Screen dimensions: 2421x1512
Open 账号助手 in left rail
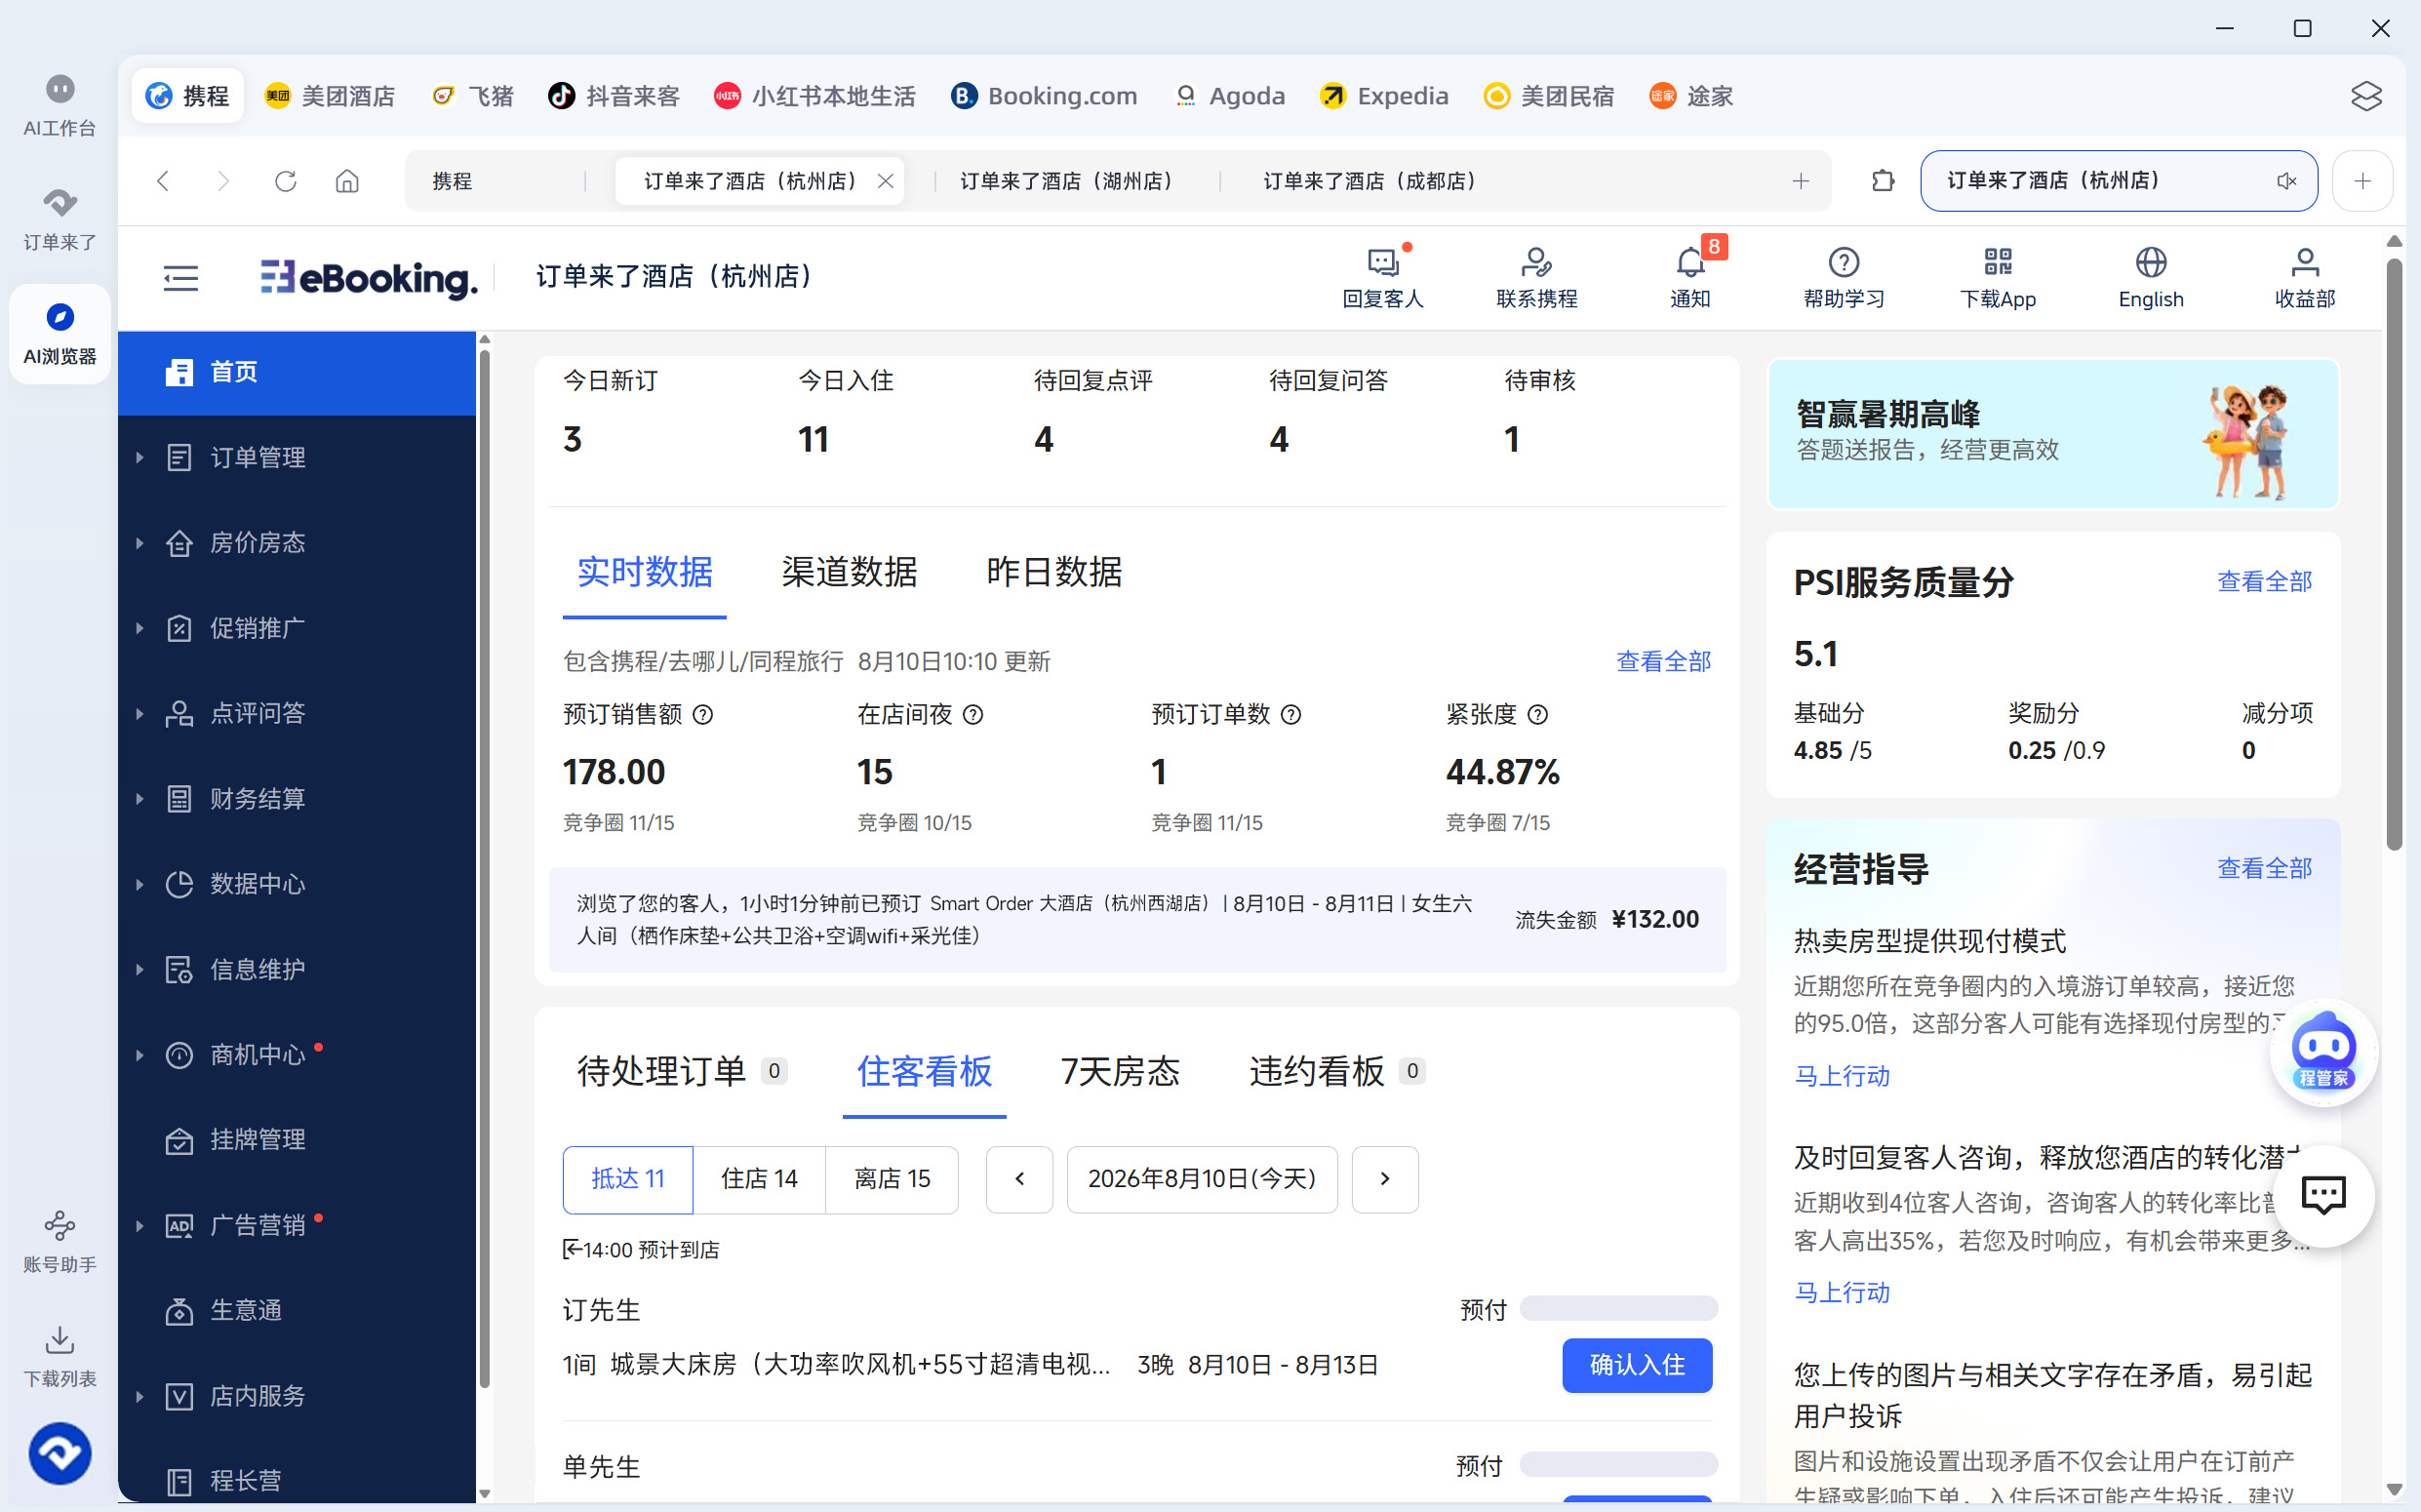tap(60, 1242)
